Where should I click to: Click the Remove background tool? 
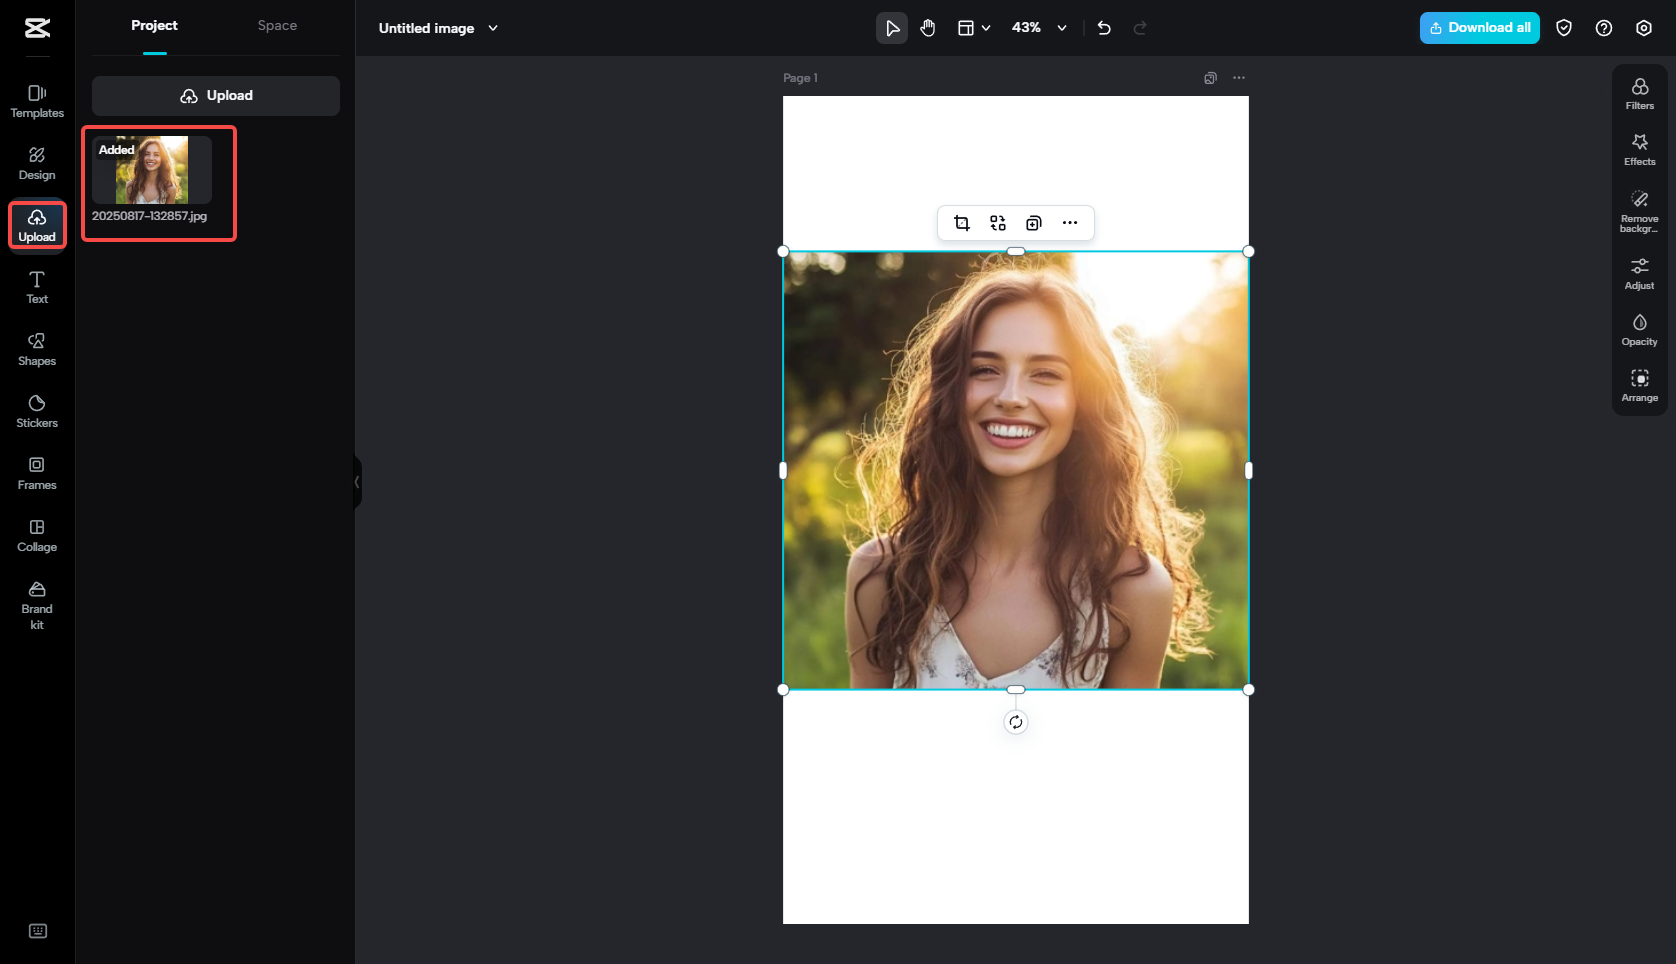coord(1639,210)
